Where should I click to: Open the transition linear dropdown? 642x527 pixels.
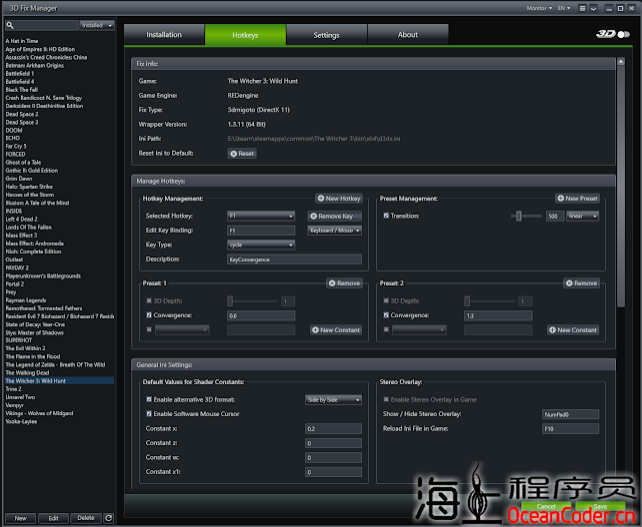pyautogui.click(x=583, y=216)
